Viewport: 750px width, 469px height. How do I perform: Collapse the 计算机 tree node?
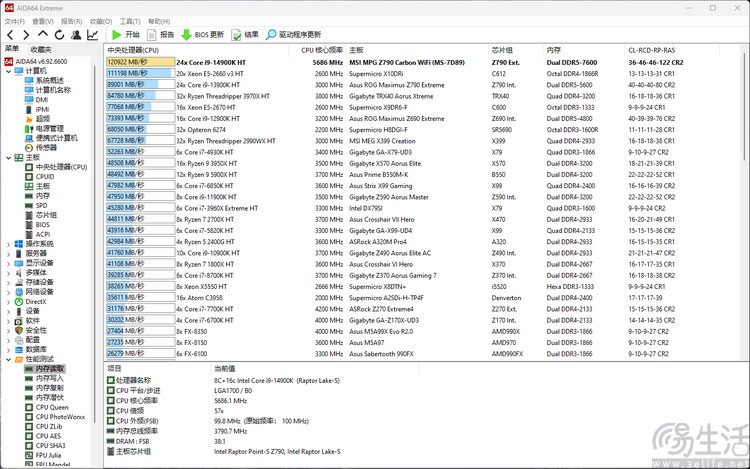click(8, 71)
